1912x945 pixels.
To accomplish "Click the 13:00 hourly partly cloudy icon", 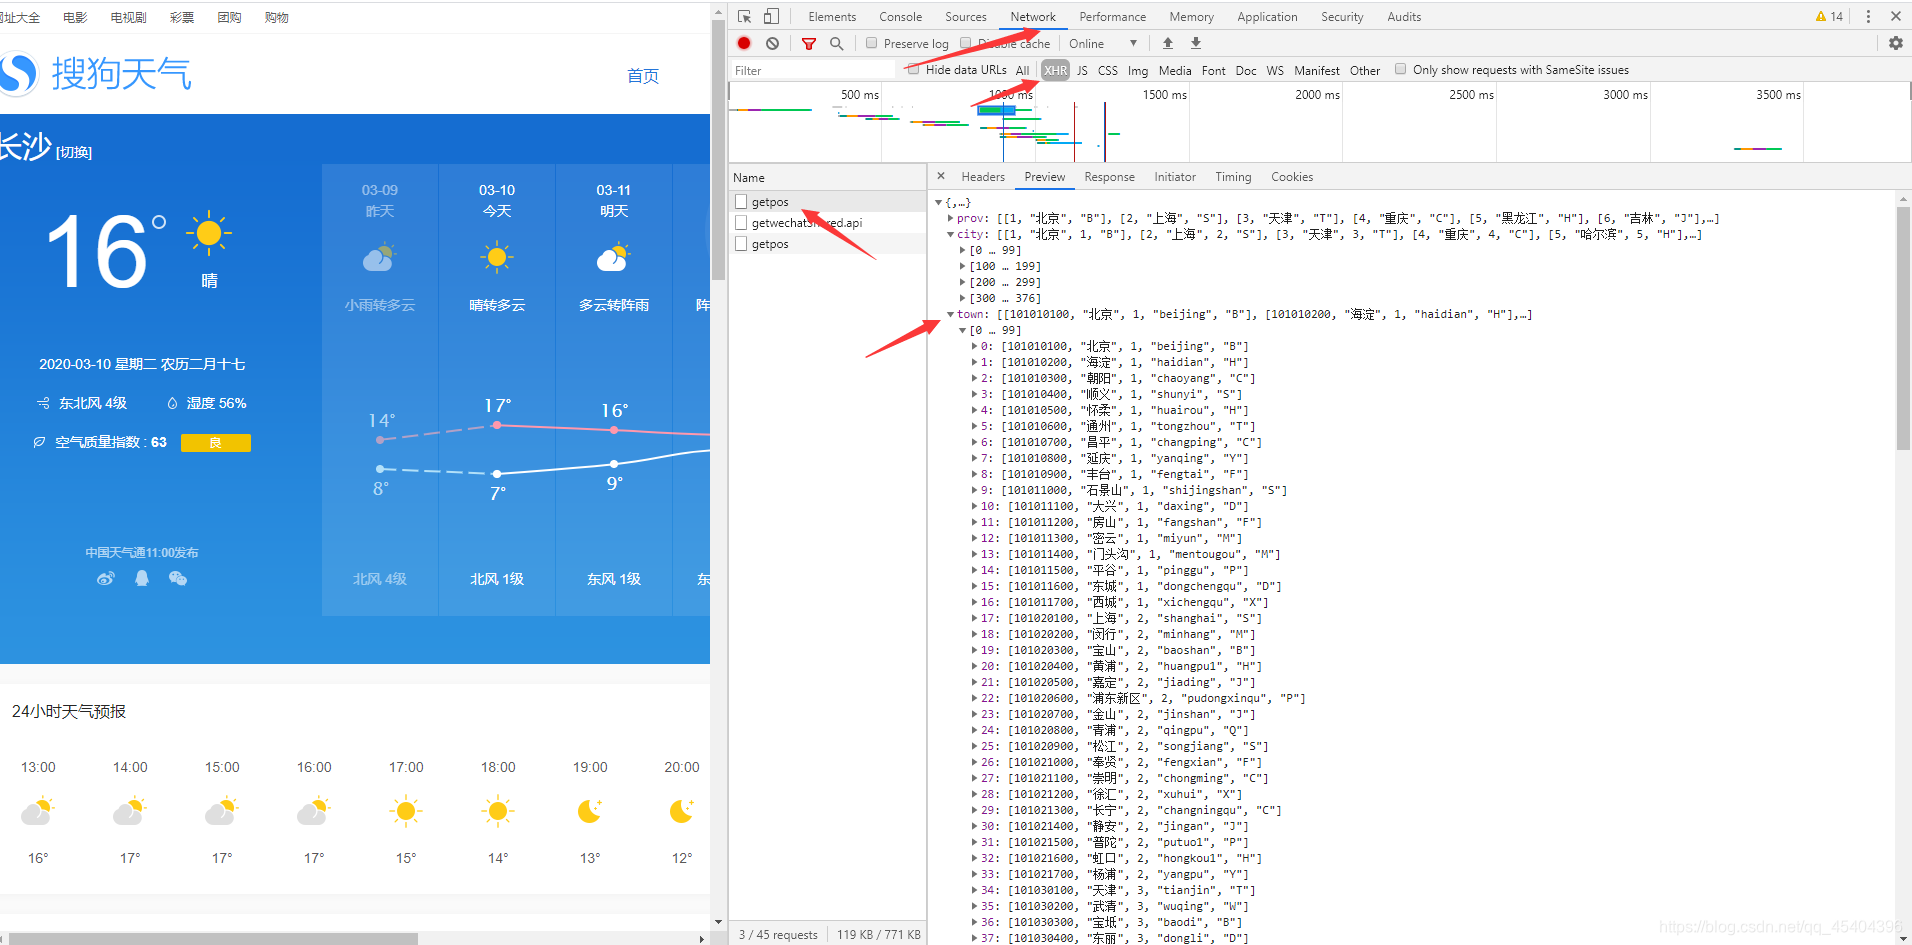I will pyautogui.click(x=38, y=811).
